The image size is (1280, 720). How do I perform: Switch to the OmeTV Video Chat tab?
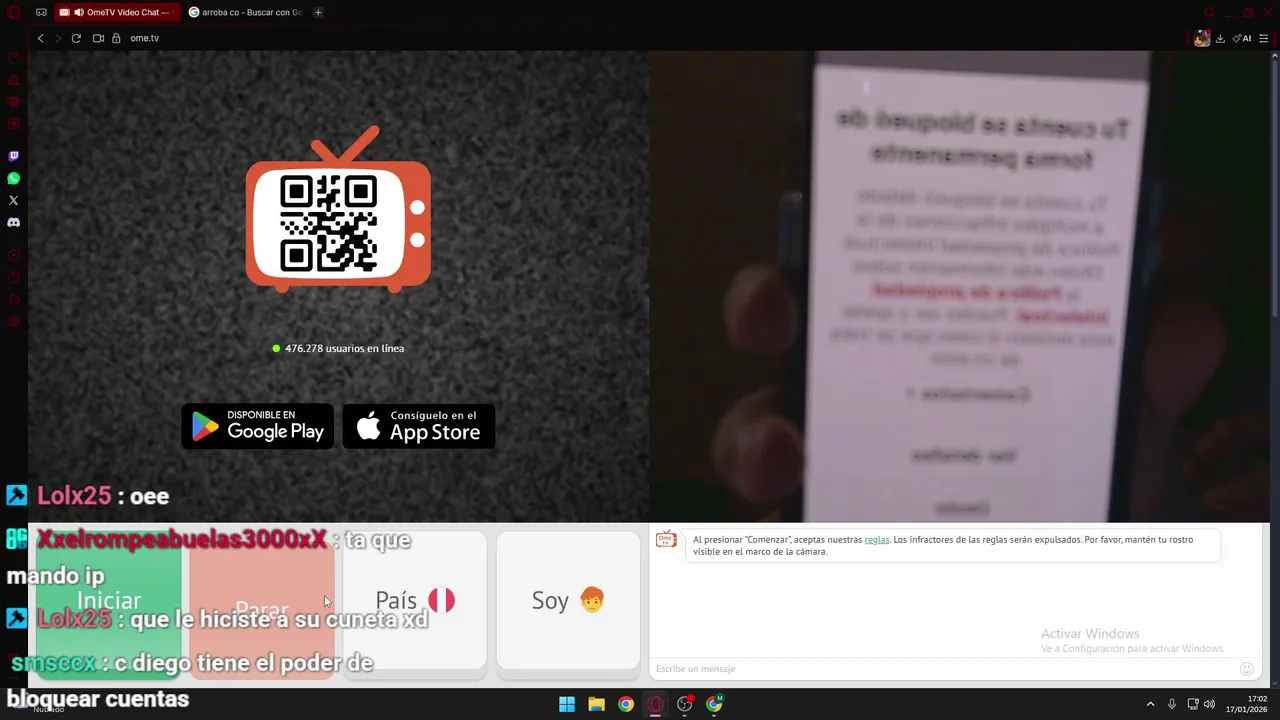[x=117, y=12]
